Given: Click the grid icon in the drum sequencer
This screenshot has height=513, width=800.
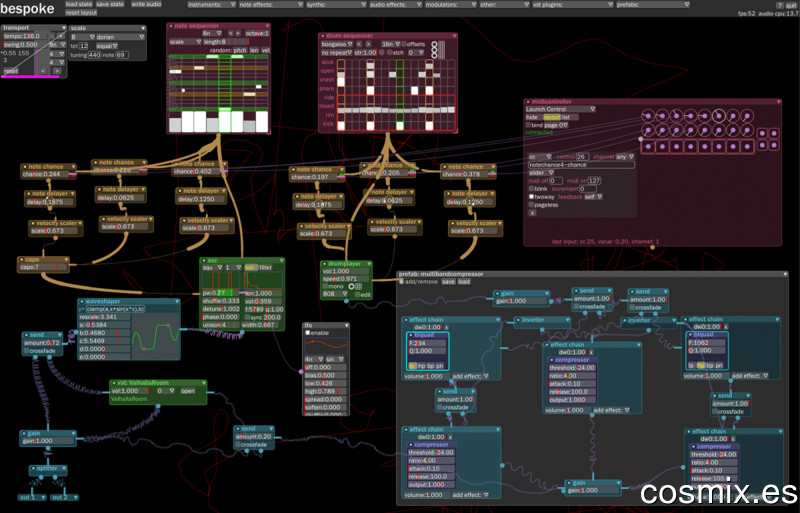Looking at the screenshot, I should (x=442, y=50).
